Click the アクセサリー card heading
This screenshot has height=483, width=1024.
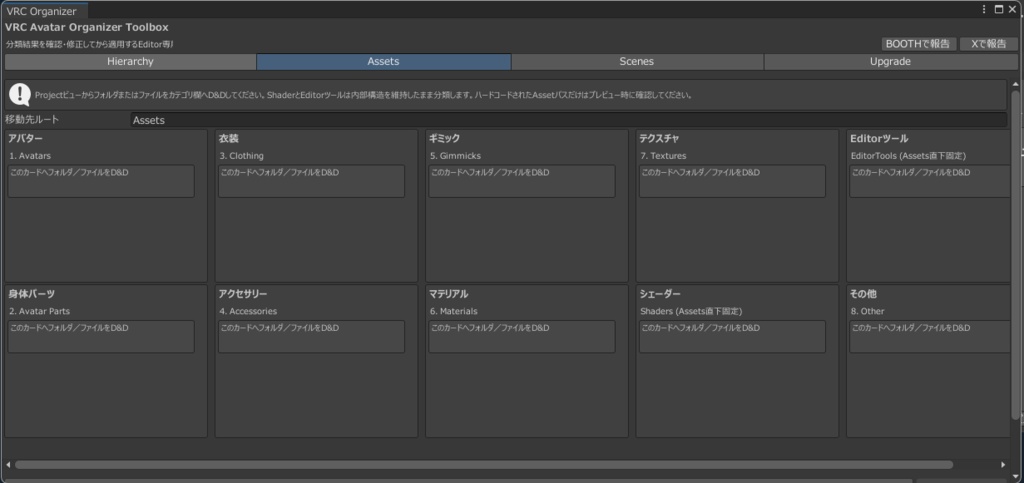243,294
